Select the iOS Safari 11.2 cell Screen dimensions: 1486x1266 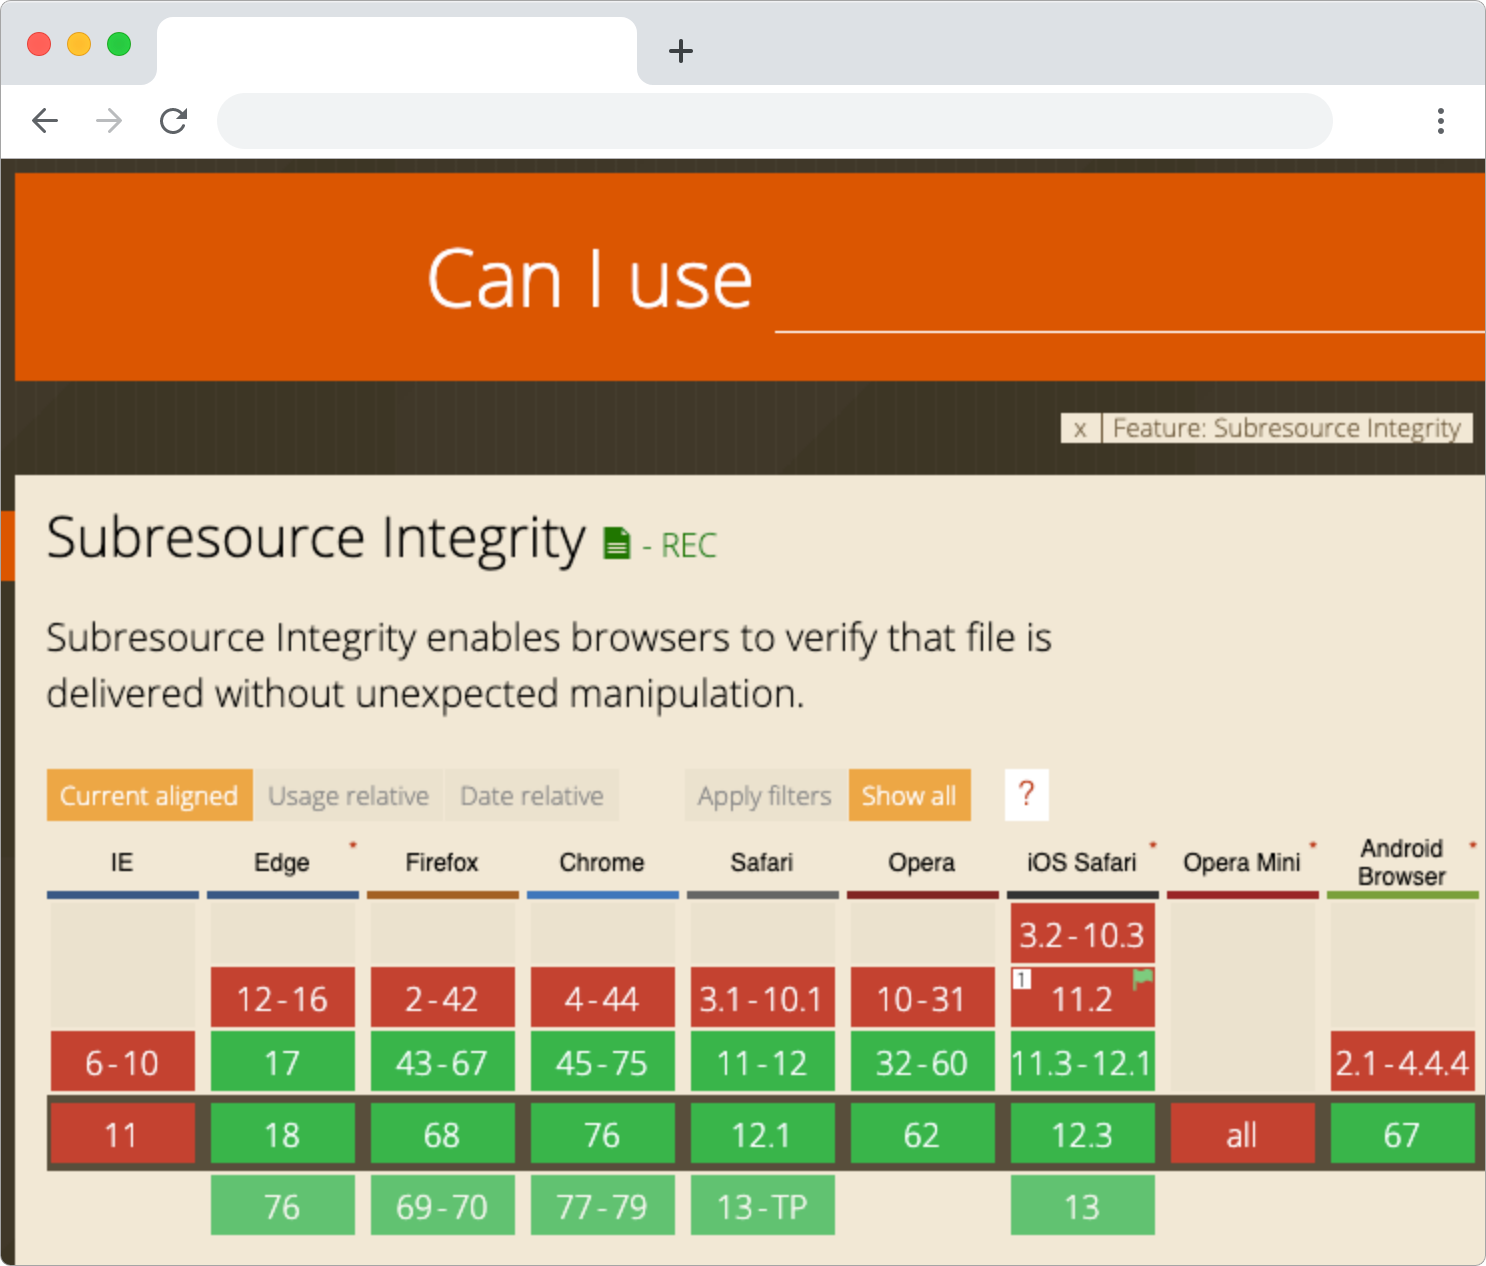pyautogui.click(x=1082, y=998)
